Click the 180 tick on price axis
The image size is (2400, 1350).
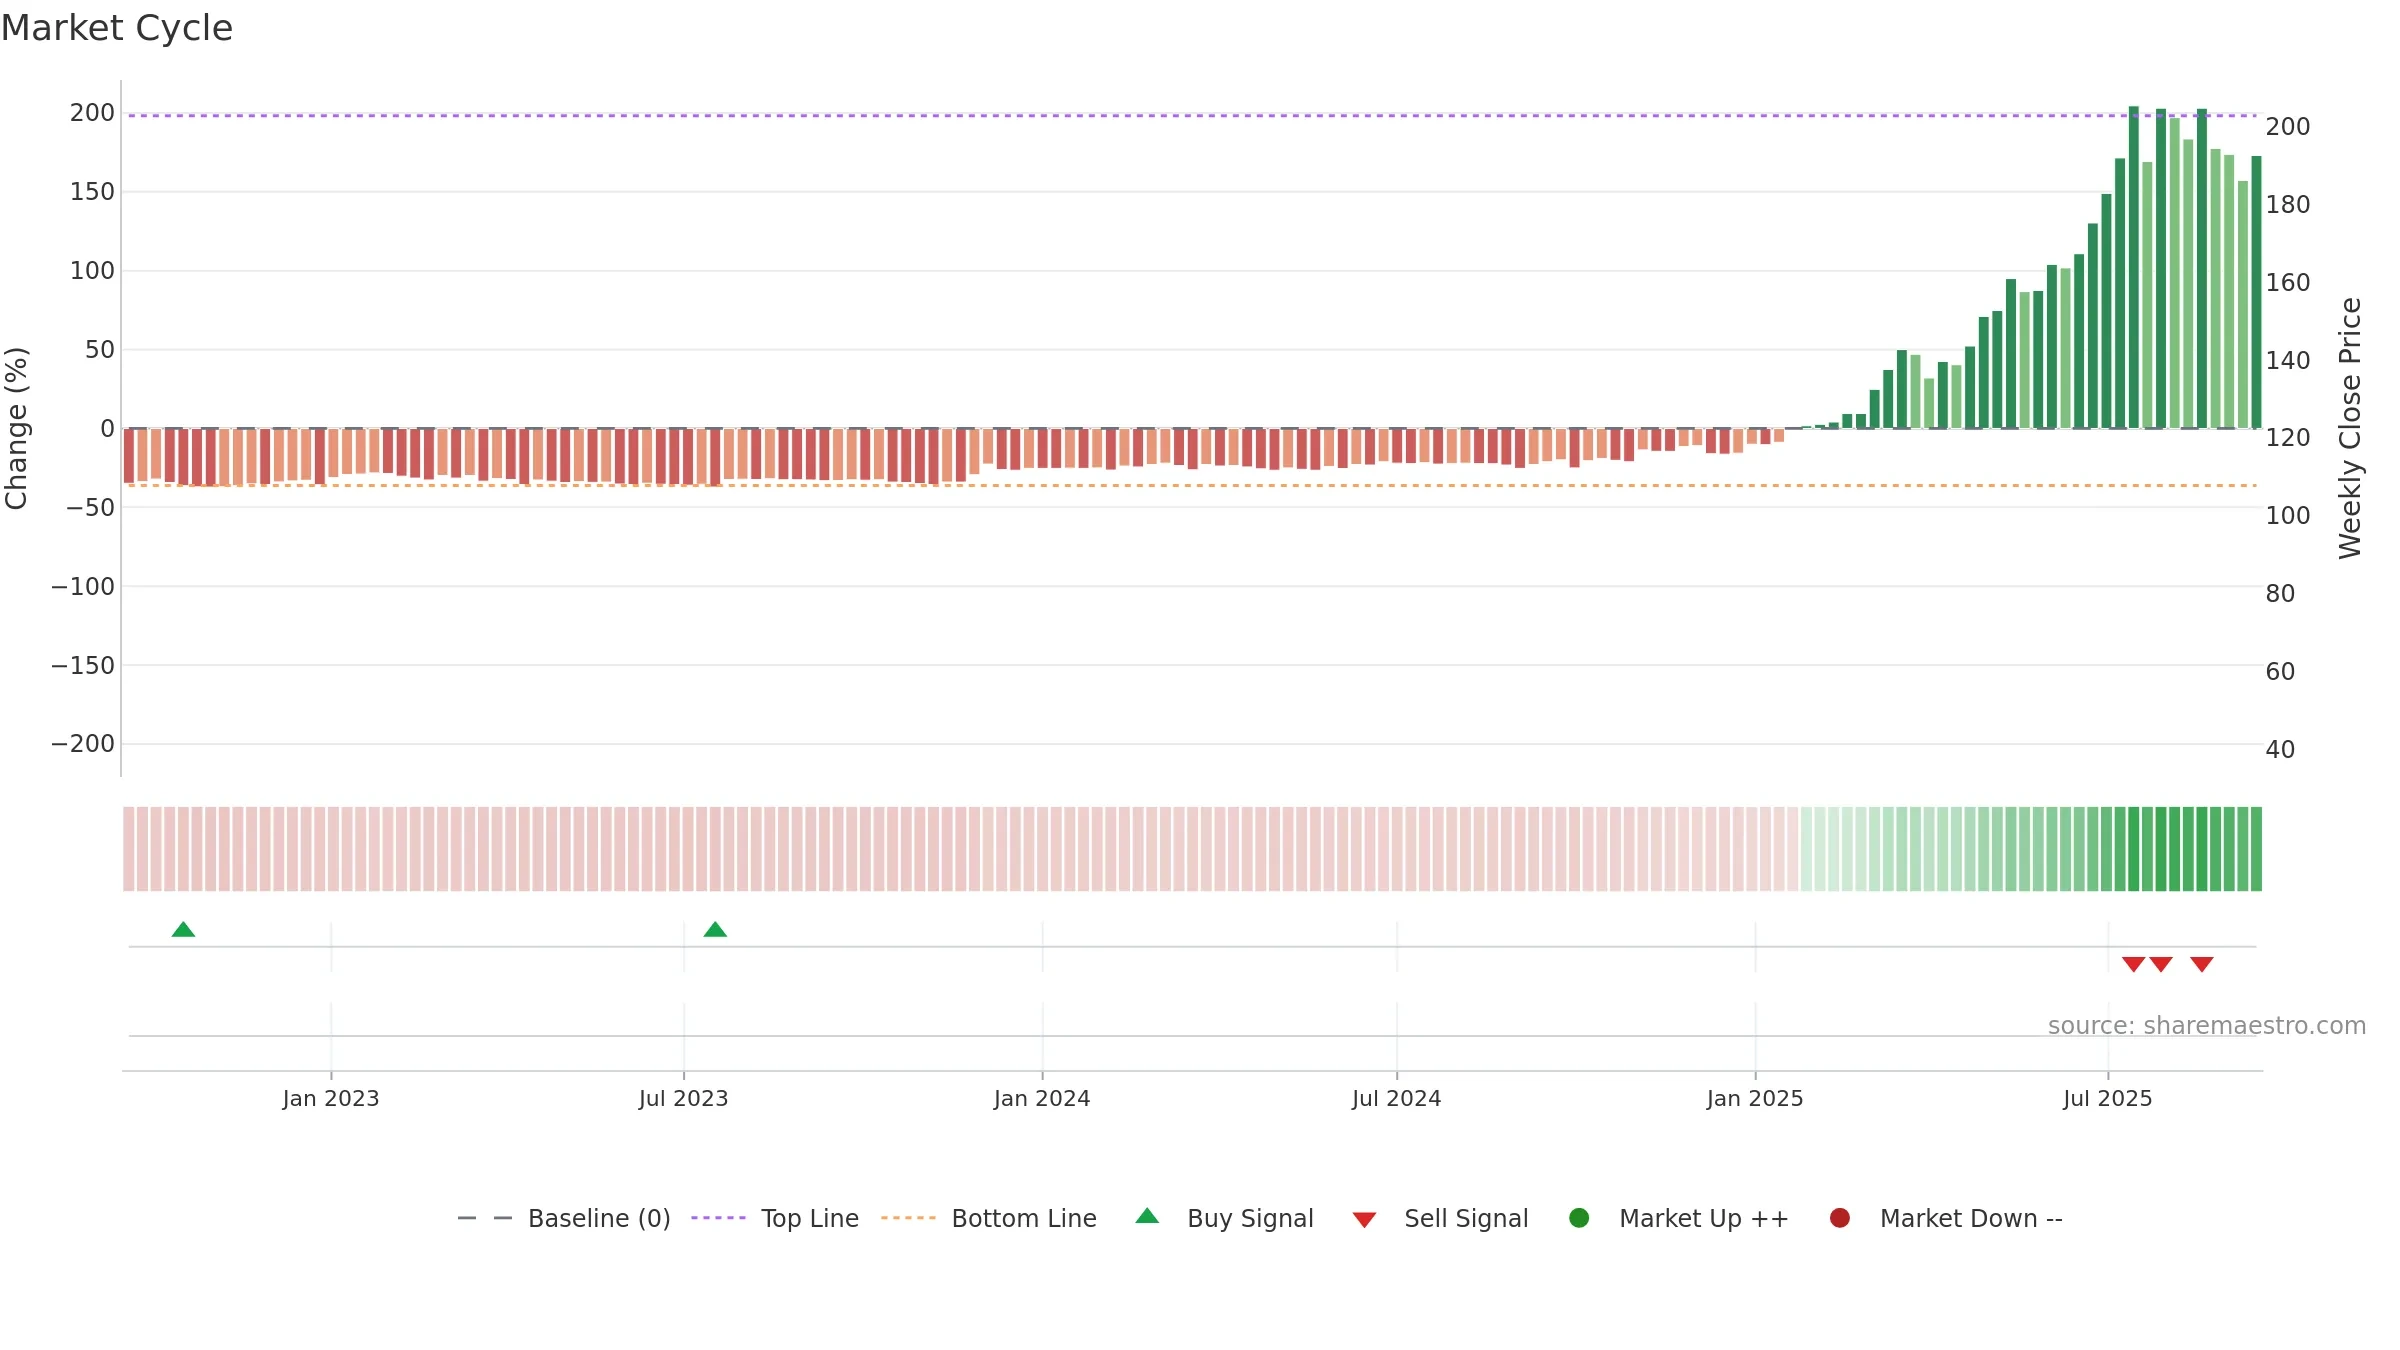coord(2288,204)
